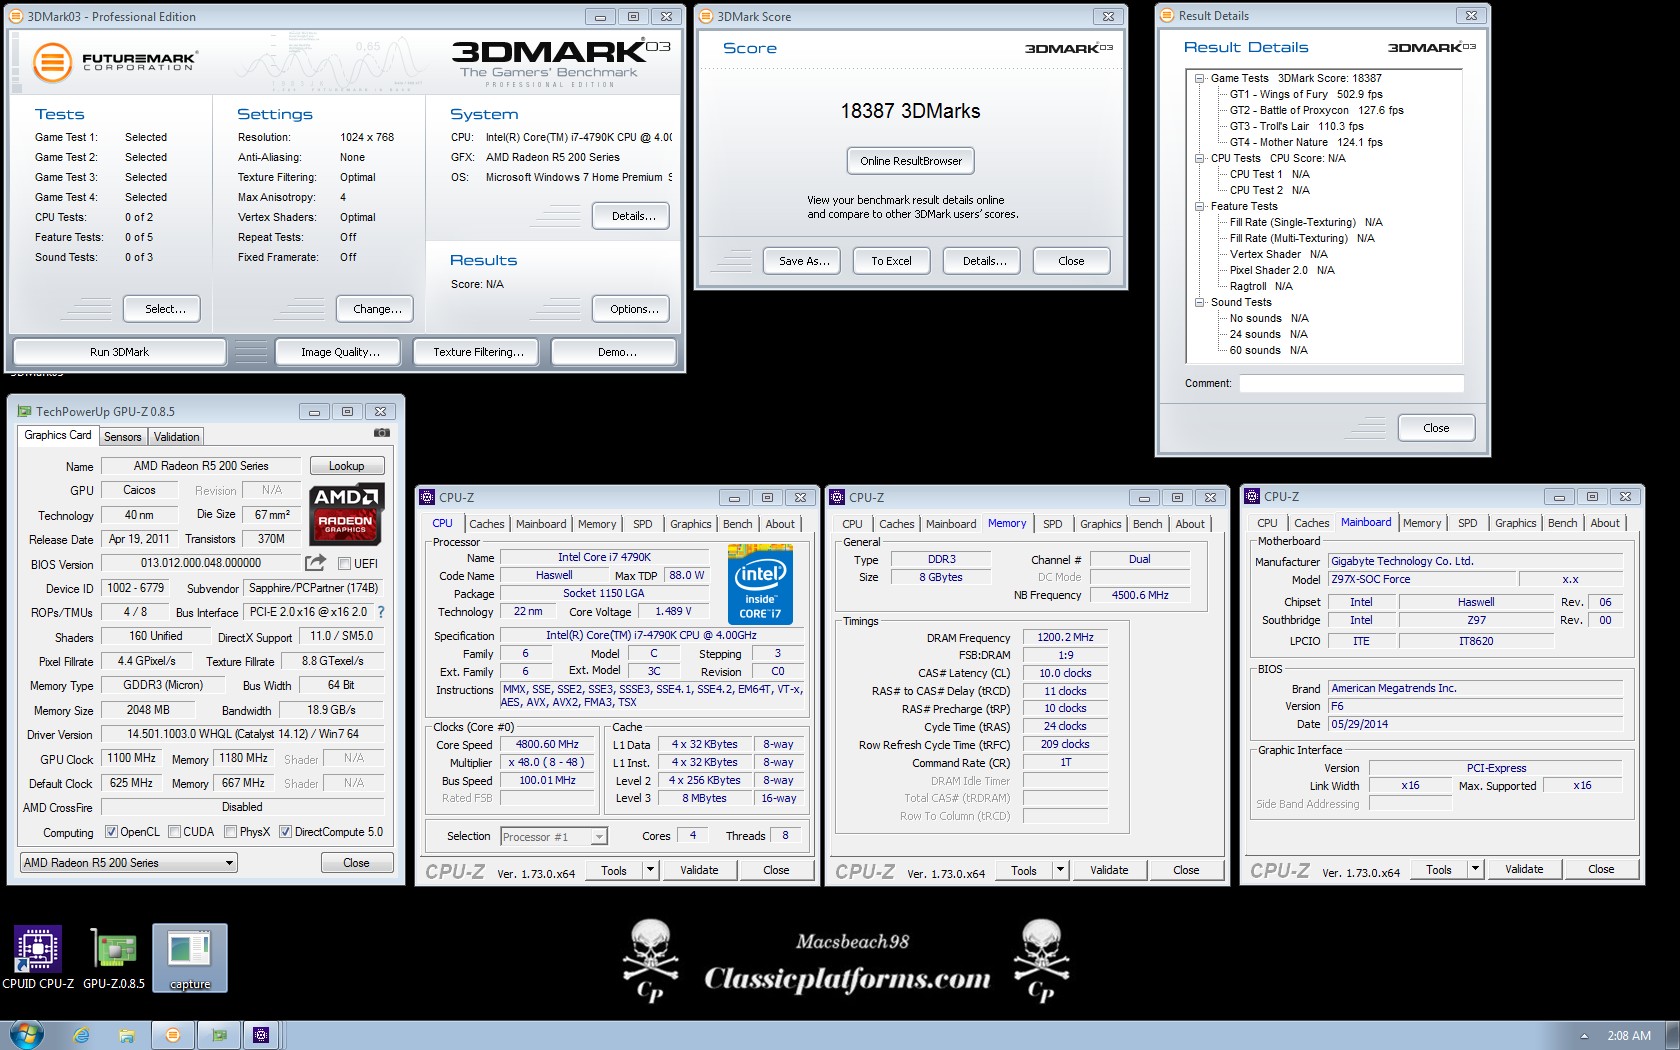The height and width of the screenshot is (1050, 1680).
Task: Click the To Excel button
Action: click(x=891, y=261)
